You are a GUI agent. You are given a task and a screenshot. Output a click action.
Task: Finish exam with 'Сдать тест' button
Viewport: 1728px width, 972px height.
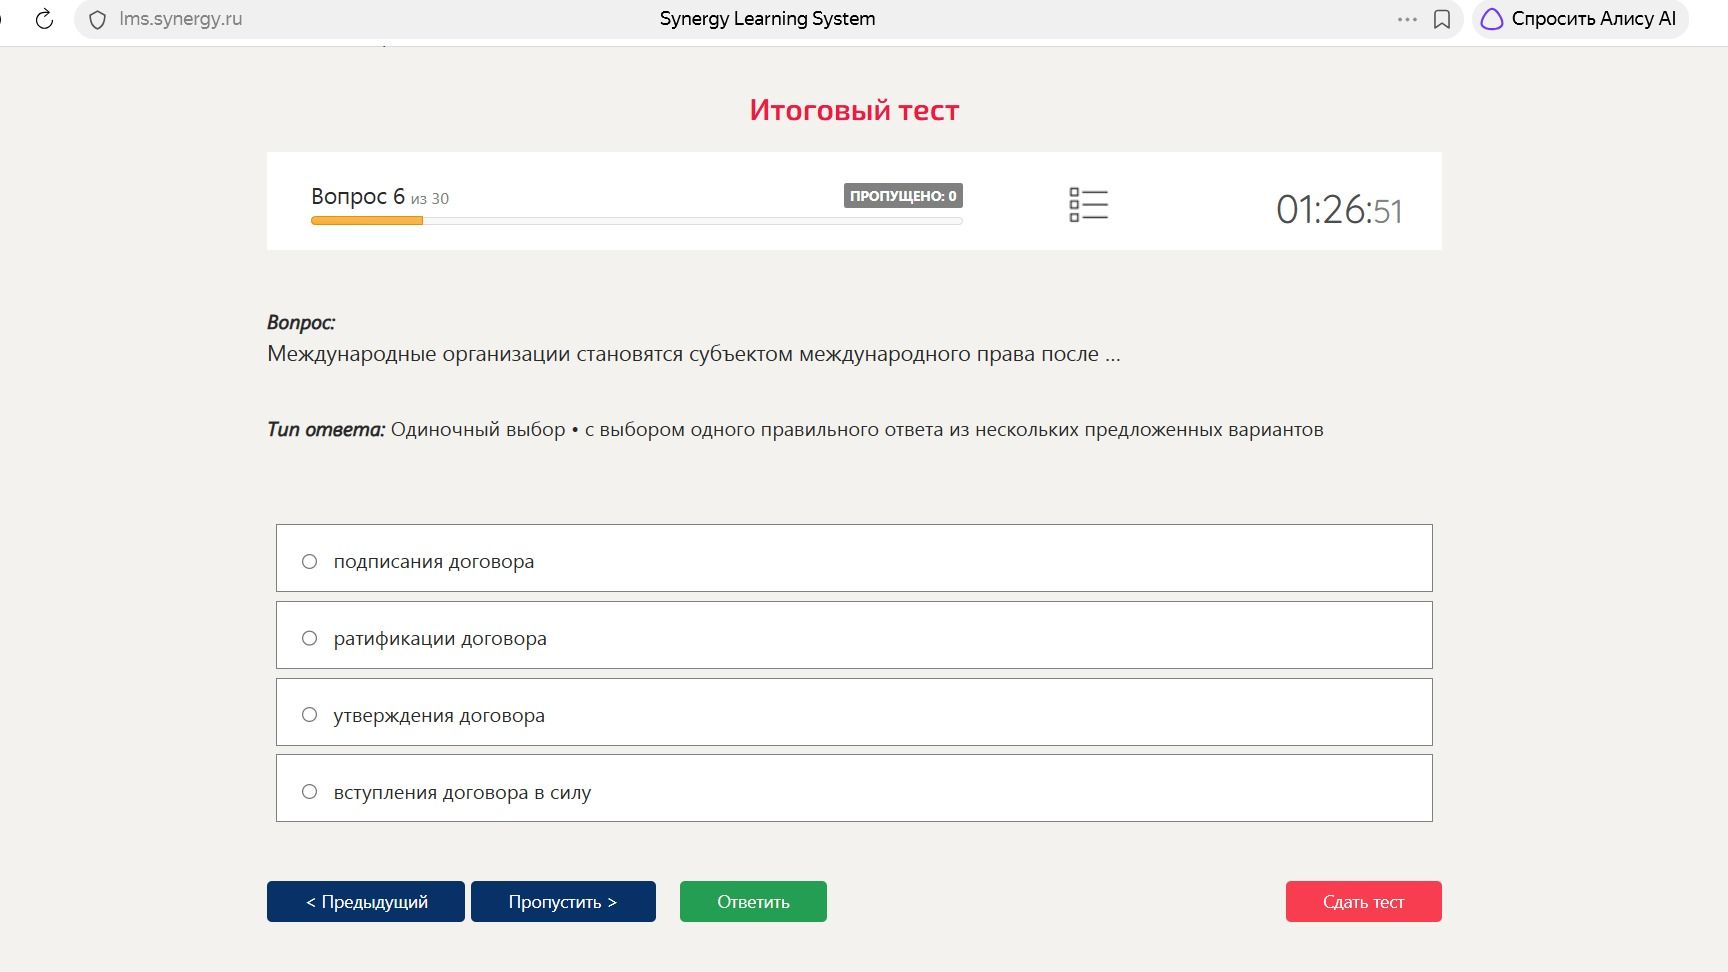click(x=1363, y=901)
